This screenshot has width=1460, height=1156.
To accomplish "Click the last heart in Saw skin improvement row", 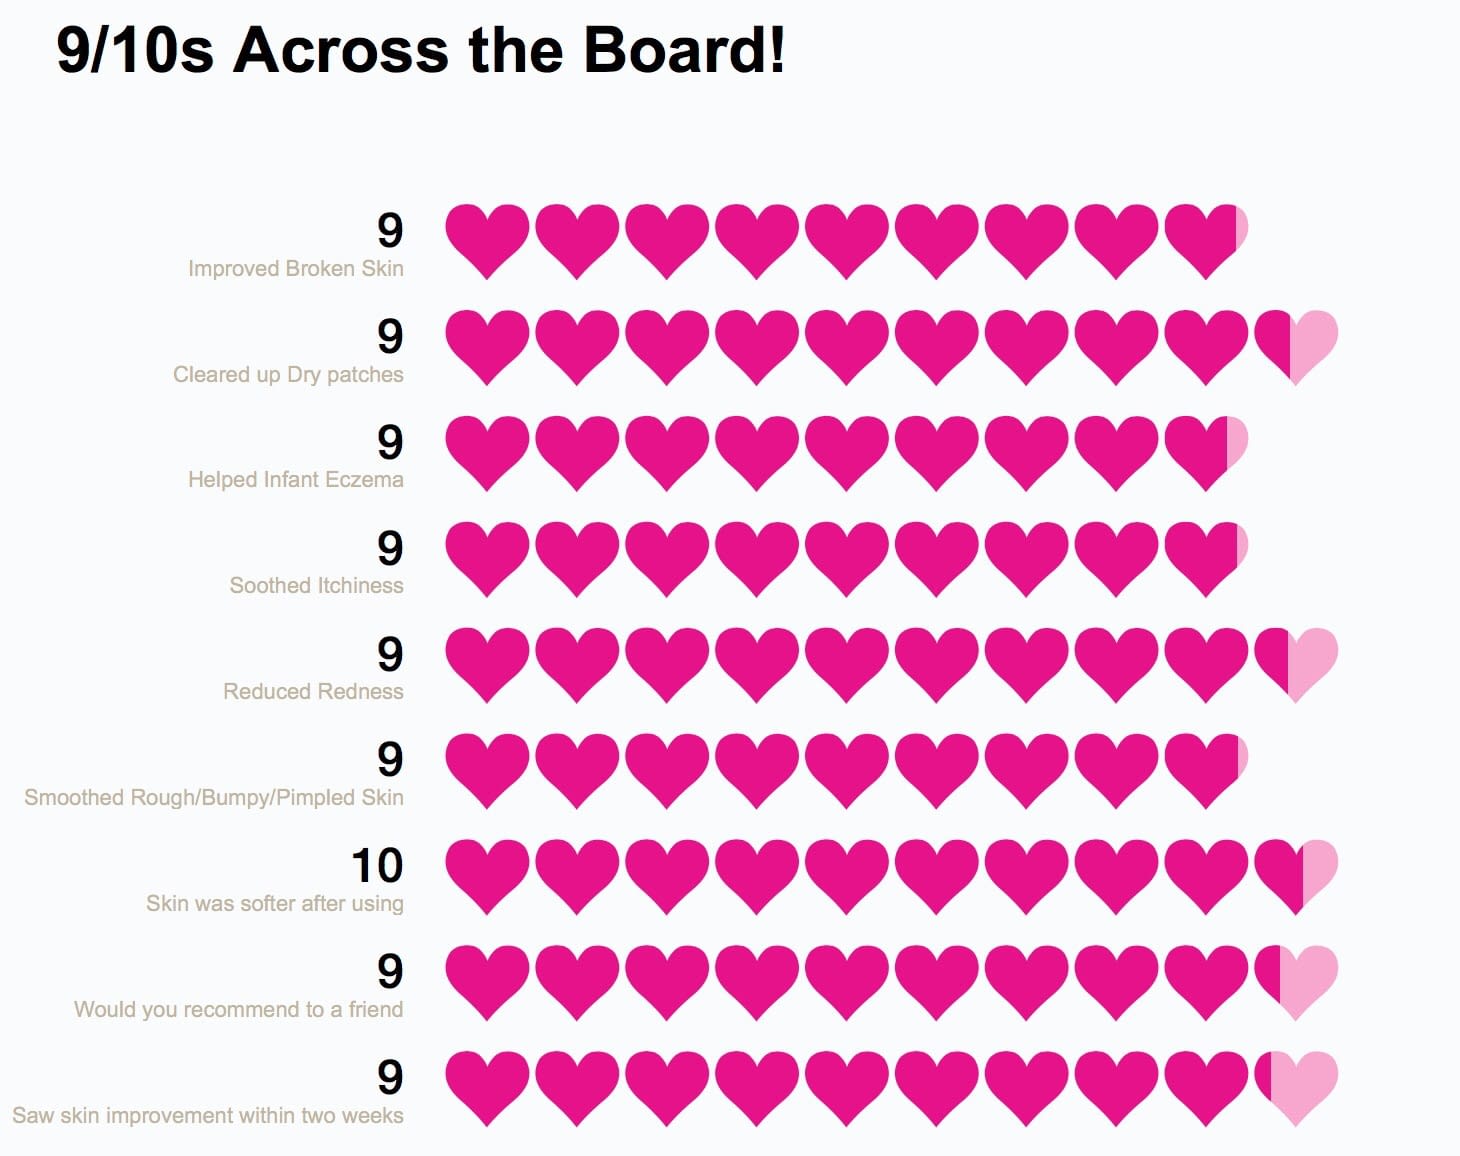I will point(1297,1089).
